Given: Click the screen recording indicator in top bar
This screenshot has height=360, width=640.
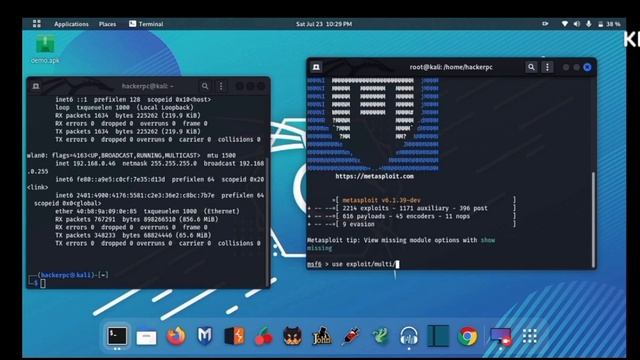Looking at the screenshot, I should tap(545, 24).
